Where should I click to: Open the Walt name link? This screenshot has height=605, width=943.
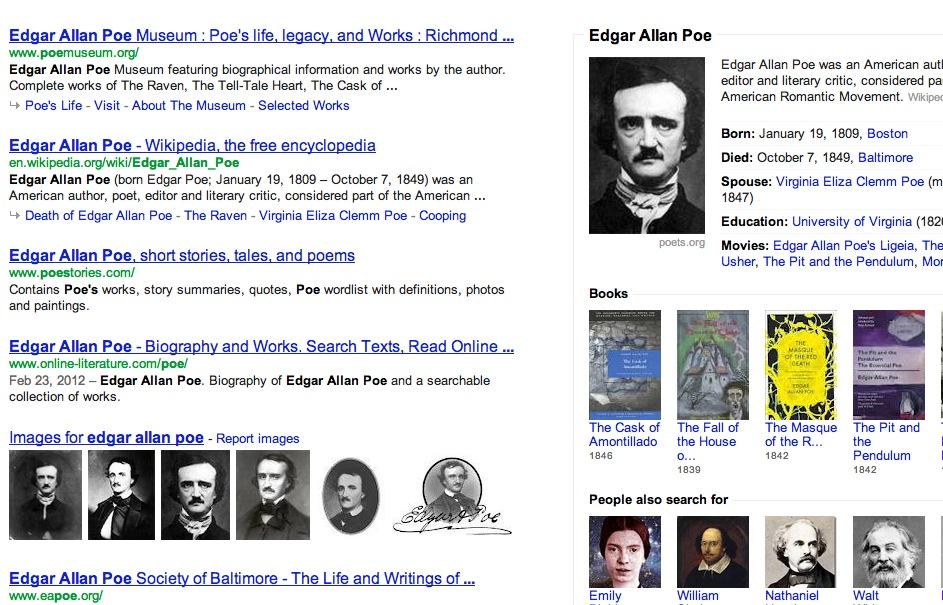pyautogui.click(x=866, y=597)
